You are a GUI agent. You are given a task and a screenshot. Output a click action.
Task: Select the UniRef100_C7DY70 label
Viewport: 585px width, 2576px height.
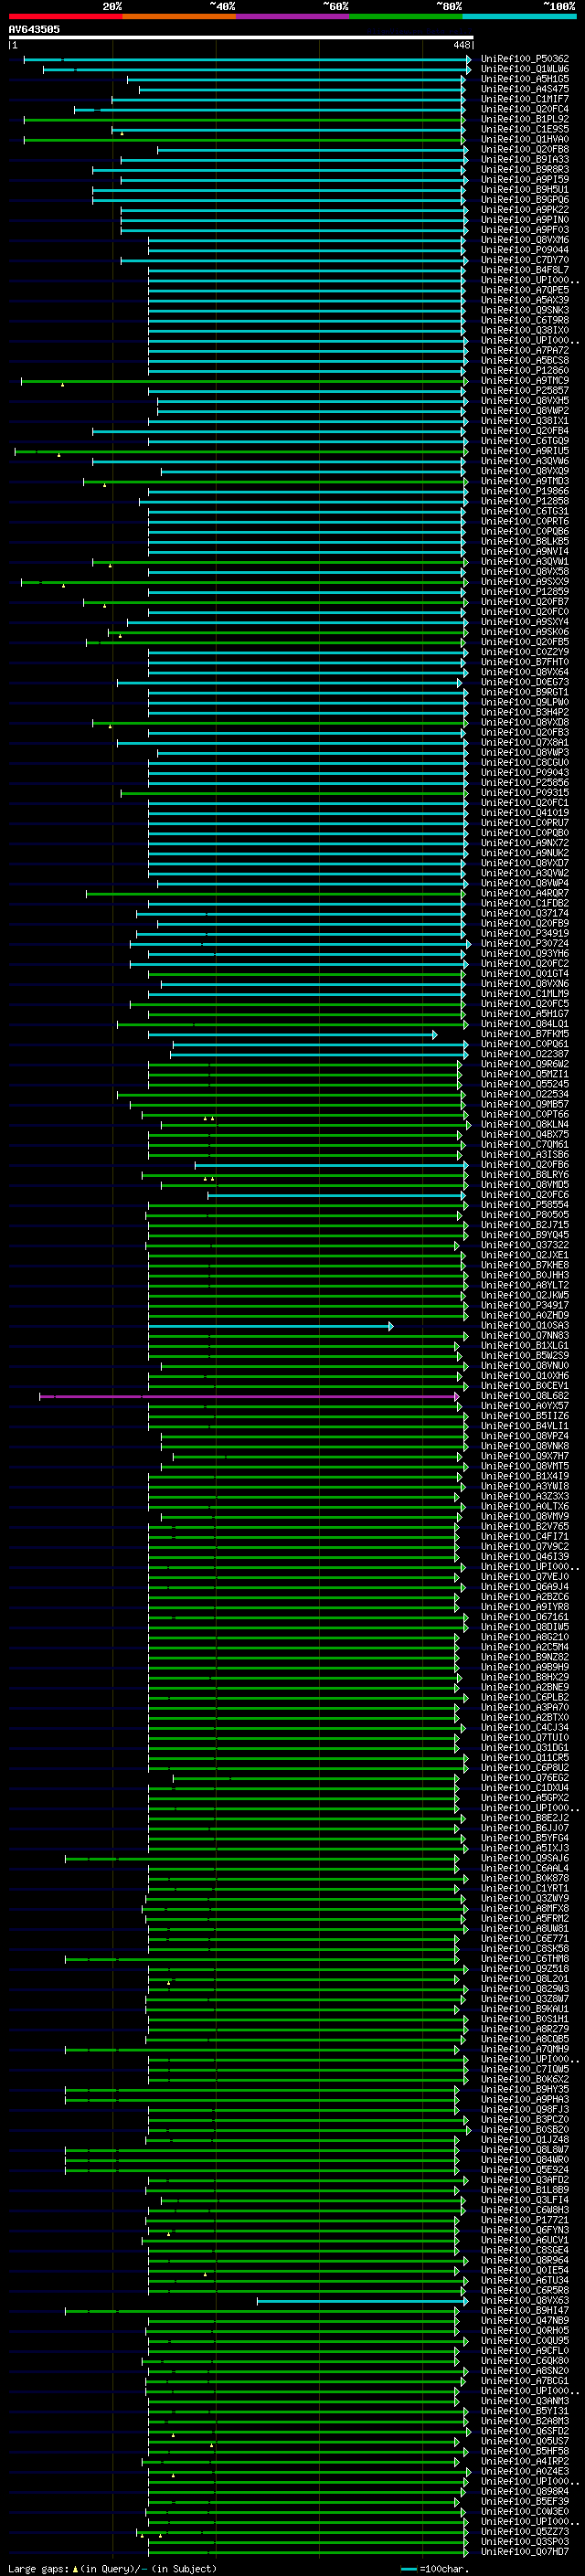coord(524,260)
